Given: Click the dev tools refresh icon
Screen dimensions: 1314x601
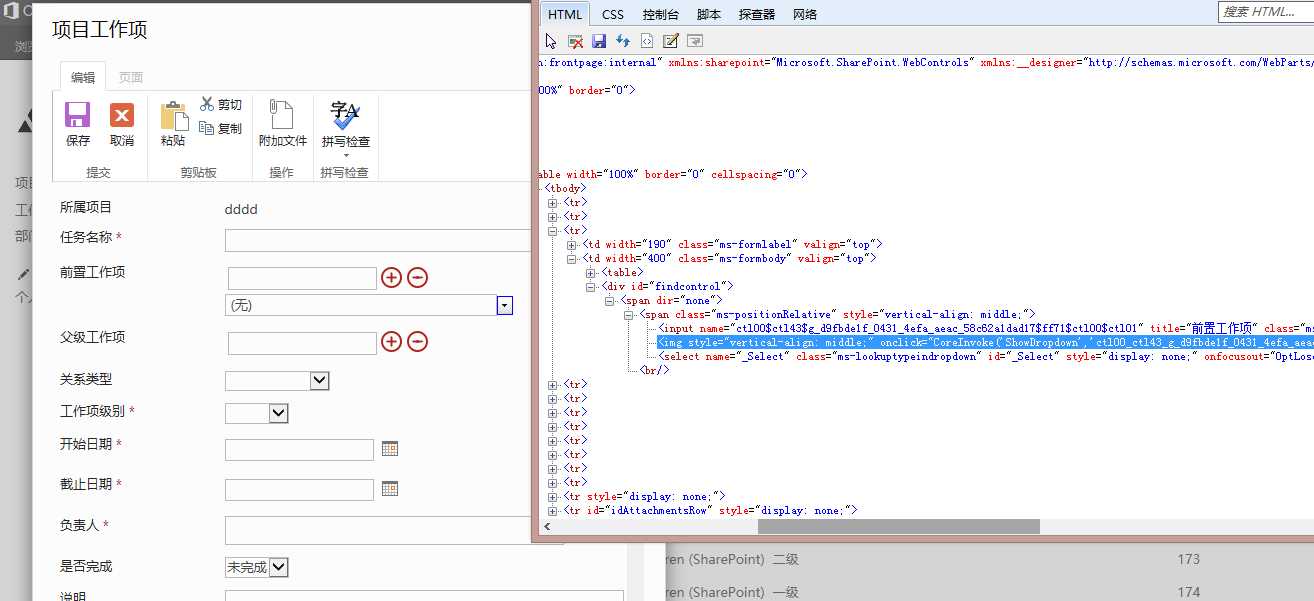Looking at the screenshot, I should pos(623,41).
